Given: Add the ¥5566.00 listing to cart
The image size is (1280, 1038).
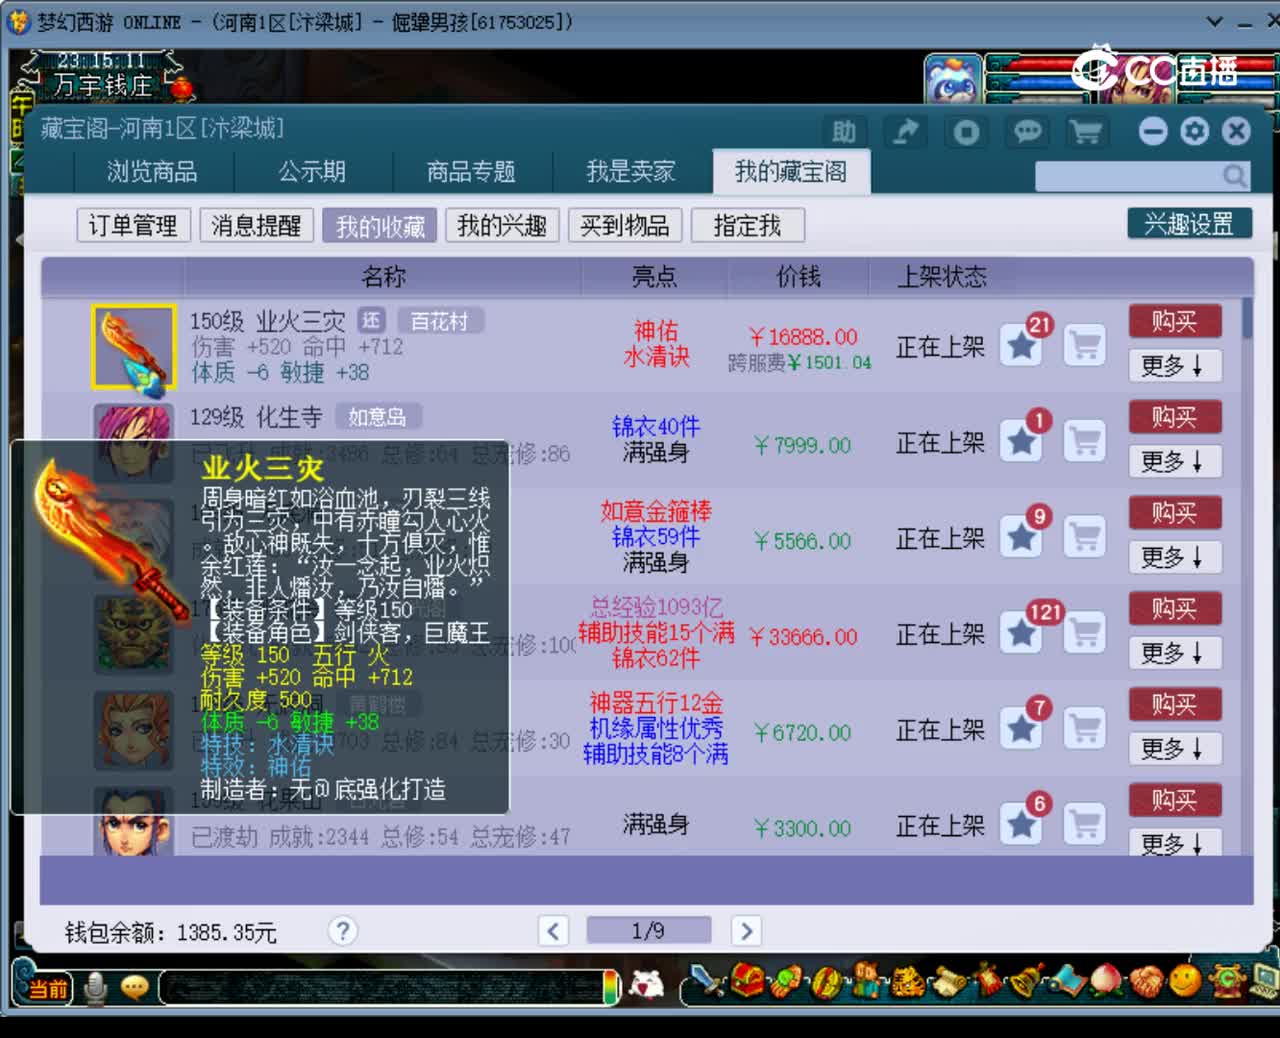Looking at the screenshot, I should tap(1085, 537).
